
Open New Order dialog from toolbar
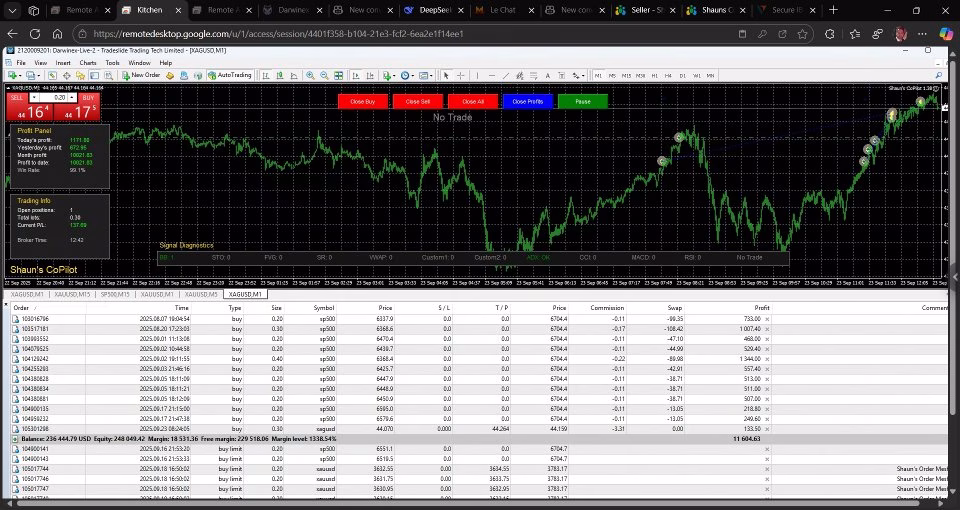141,75
